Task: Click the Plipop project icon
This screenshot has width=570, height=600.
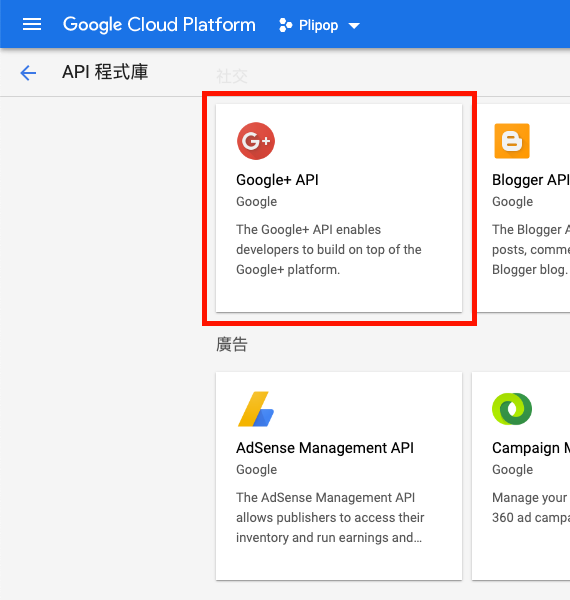Action: click(285, 25)
